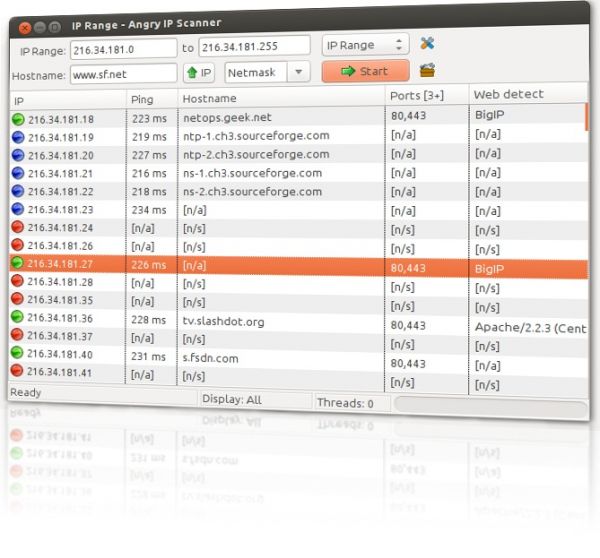Image resolution: width=600 pixels, height=558 pixels.
Task: Click green status icon for 216.34.181.36
Action: pyautogui.click(x=18, y=319)
